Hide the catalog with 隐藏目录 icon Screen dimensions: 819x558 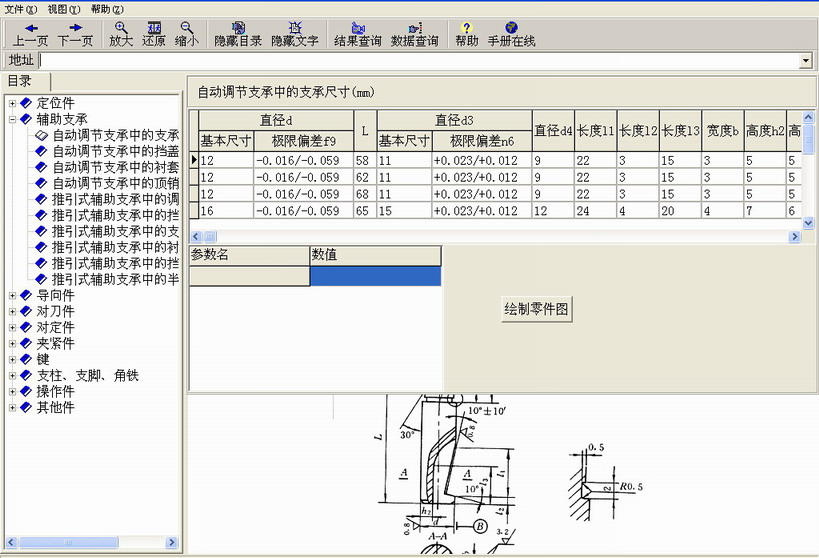coord(238,34)
